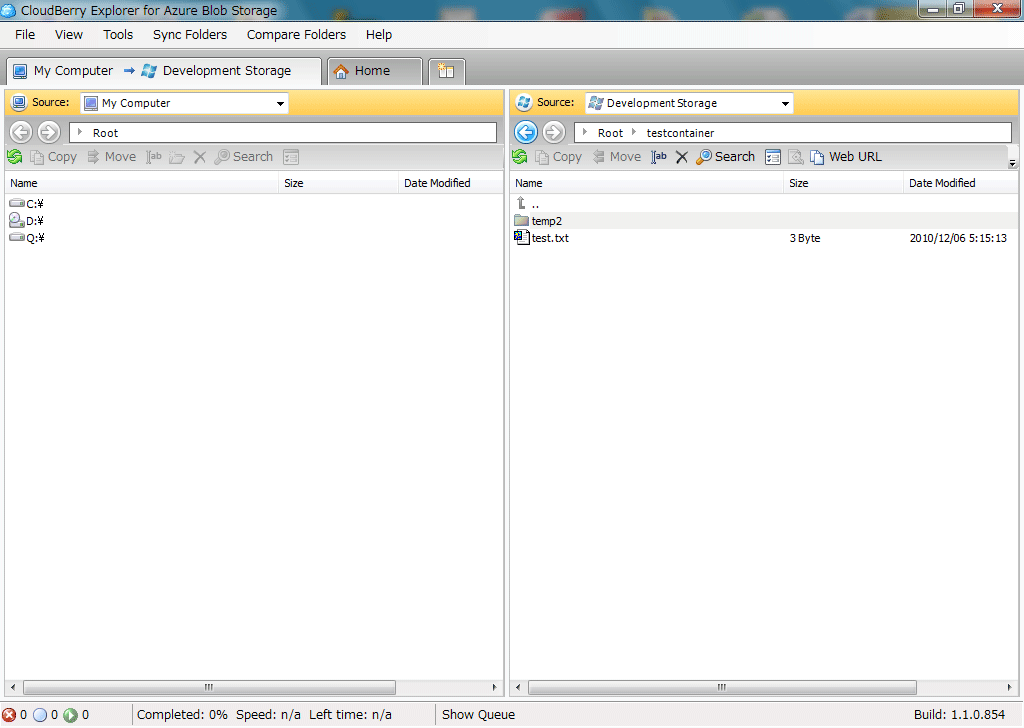Go forward in the Development Storage pane
1024x728 pixels.
pyautogui.click(x=554, y=133)
